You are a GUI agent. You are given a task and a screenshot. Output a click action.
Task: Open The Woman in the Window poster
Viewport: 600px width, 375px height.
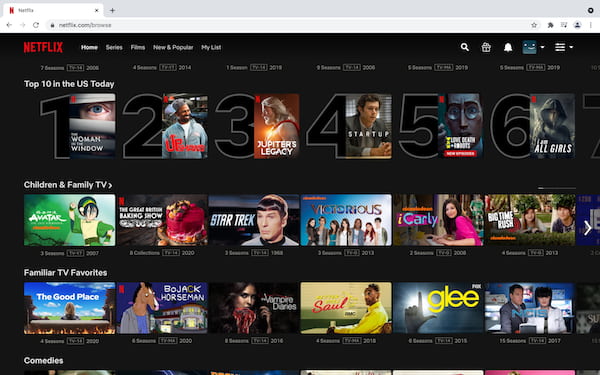coord(92,126)
